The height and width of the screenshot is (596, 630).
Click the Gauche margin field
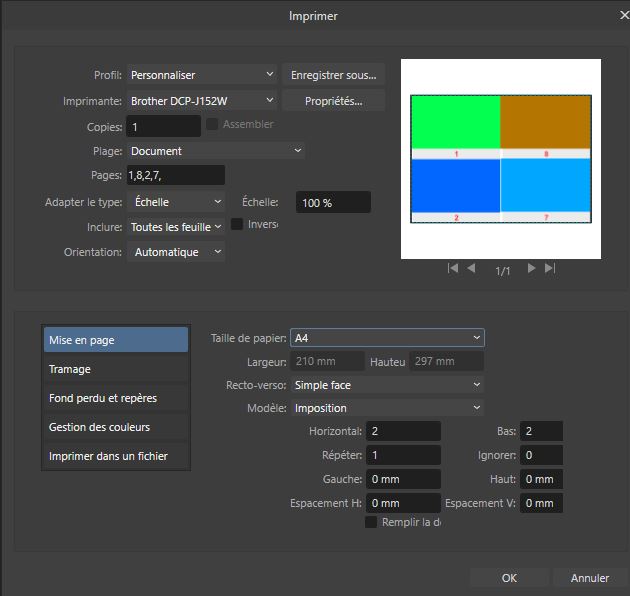click(403, 479)
